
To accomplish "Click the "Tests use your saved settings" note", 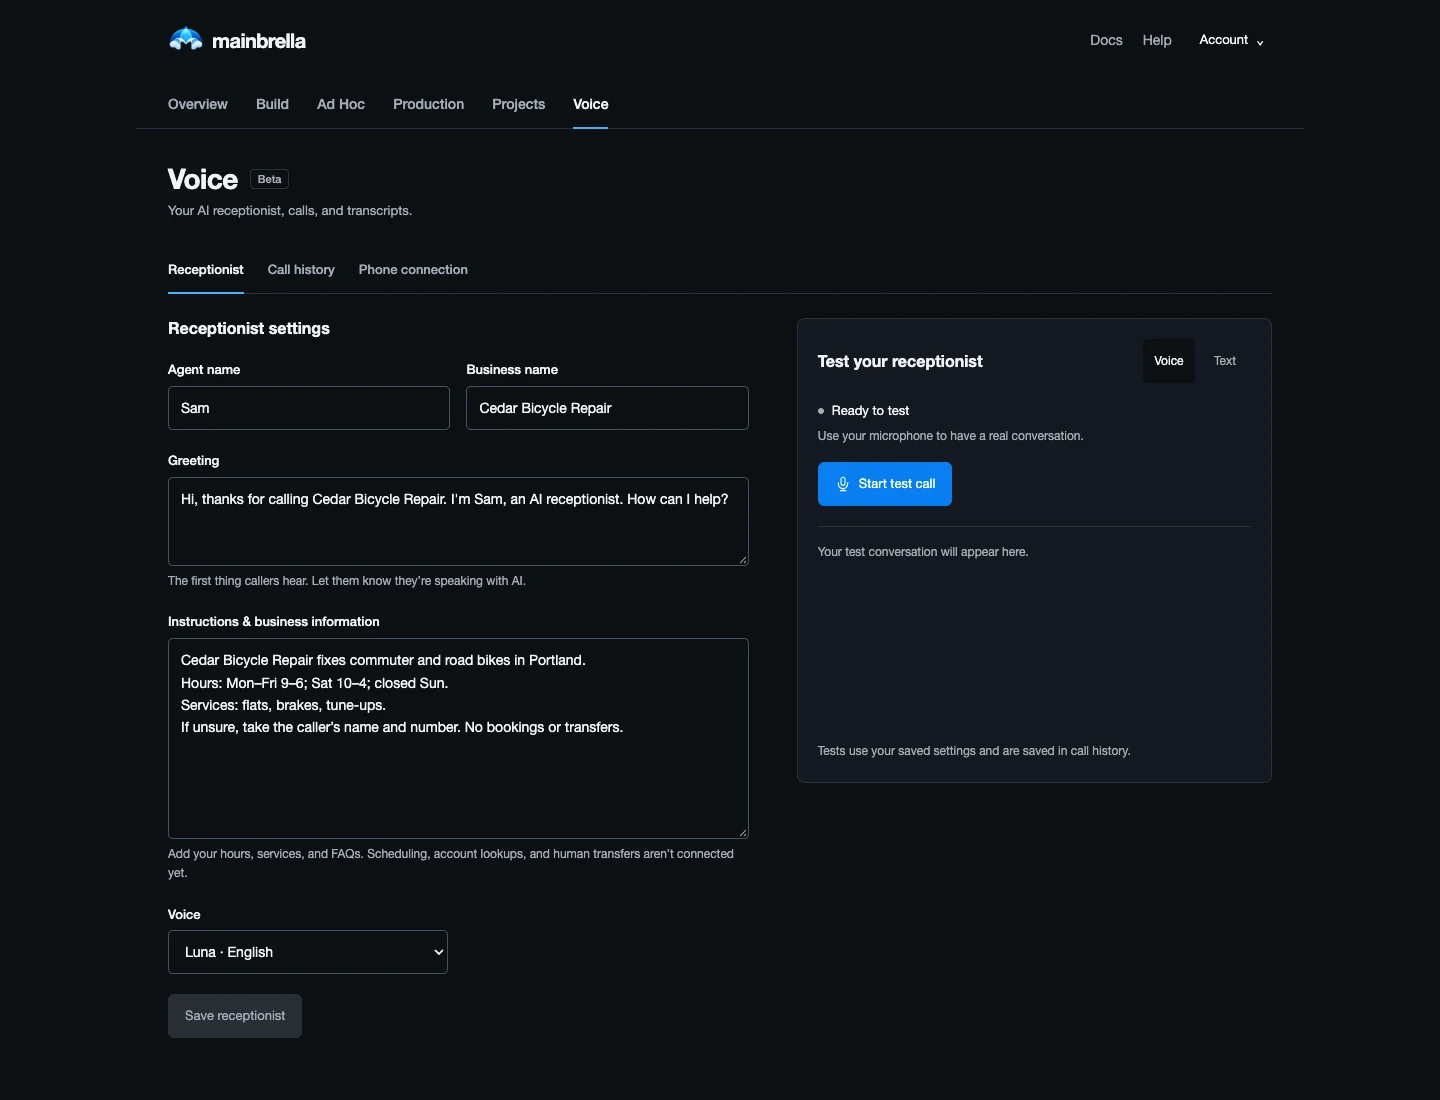I will pos(974,751).
